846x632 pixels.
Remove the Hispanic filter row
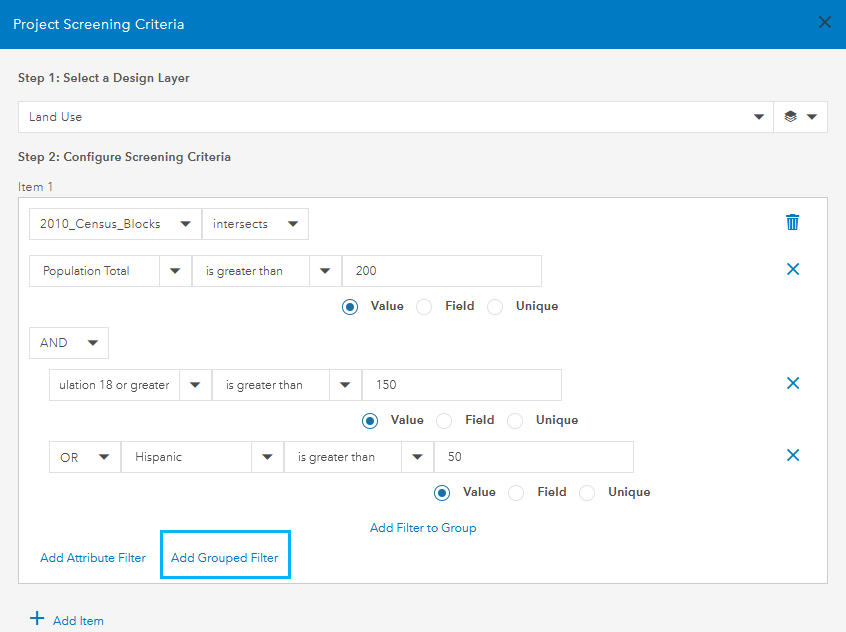(793, 455)
